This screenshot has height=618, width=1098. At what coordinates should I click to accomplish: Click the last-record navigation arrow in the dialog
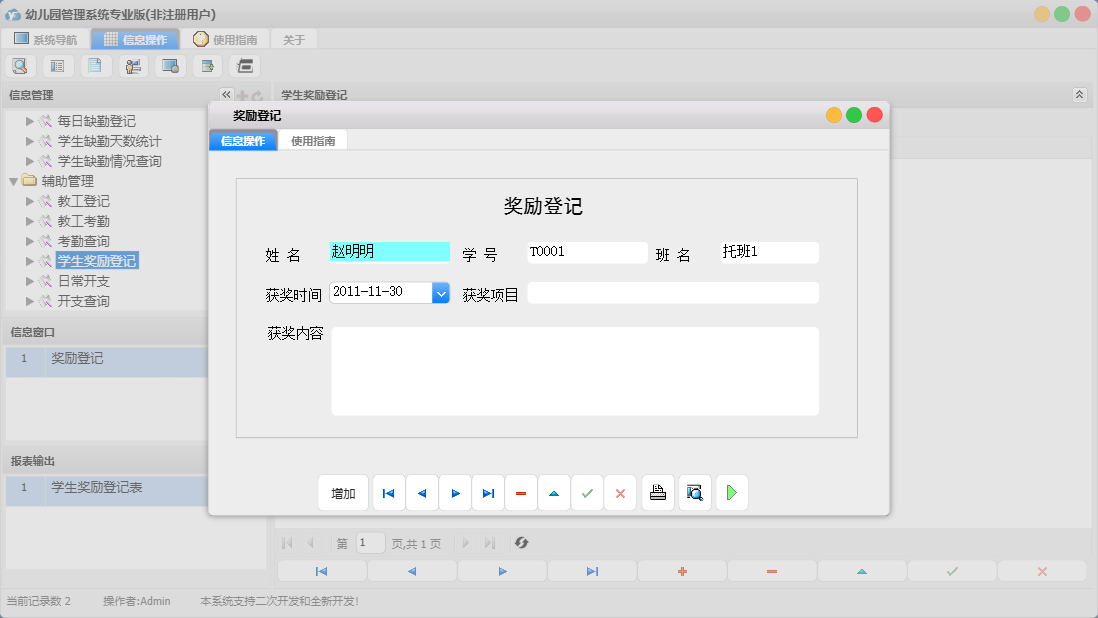click(488, 492)
